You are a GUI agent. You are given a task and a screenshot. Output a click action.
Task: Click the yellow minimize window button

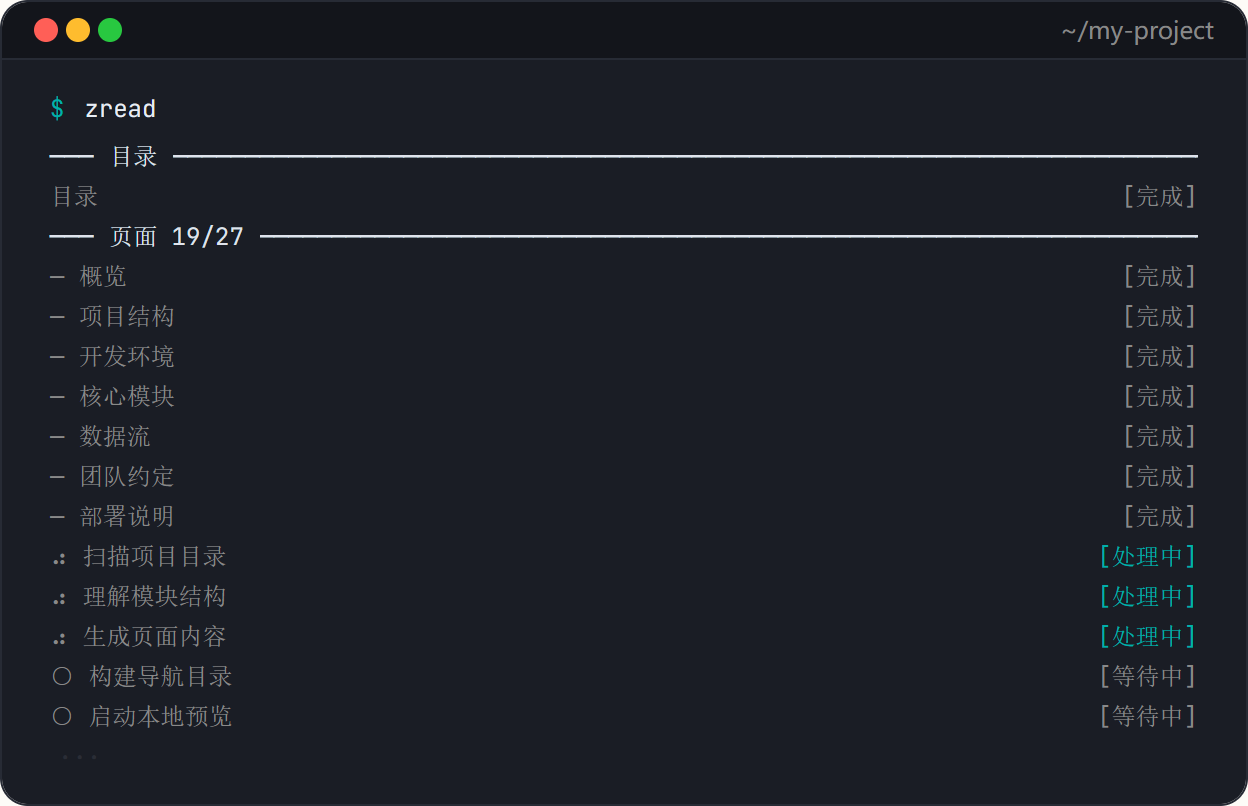tap(78, 30)
